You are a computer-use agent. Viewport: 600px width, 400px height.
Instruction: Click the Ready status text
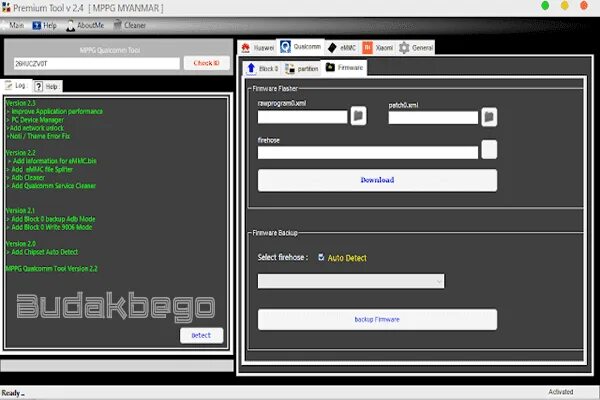pos(11,393)
